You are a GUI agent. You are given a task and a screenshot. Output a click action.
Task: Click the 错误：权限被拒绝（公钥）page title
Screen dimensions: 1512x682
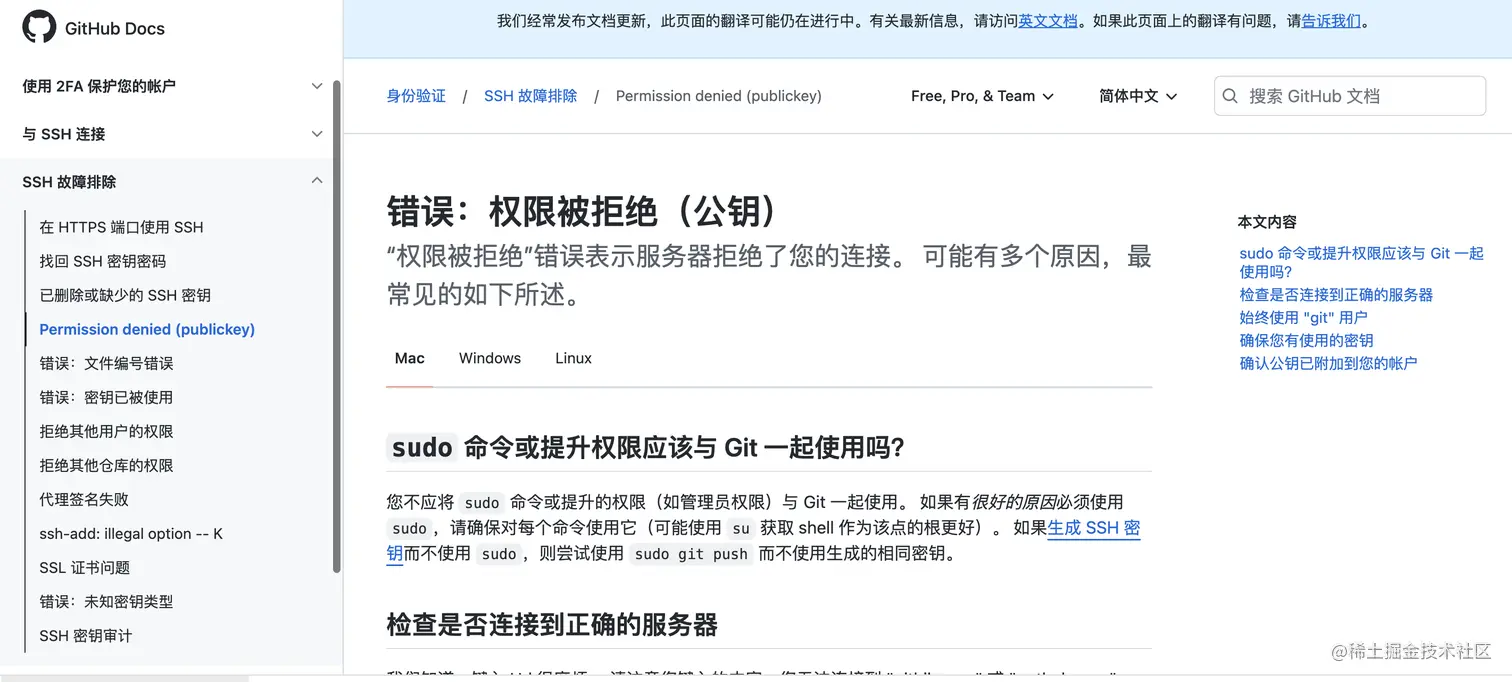tap(582, 212)
